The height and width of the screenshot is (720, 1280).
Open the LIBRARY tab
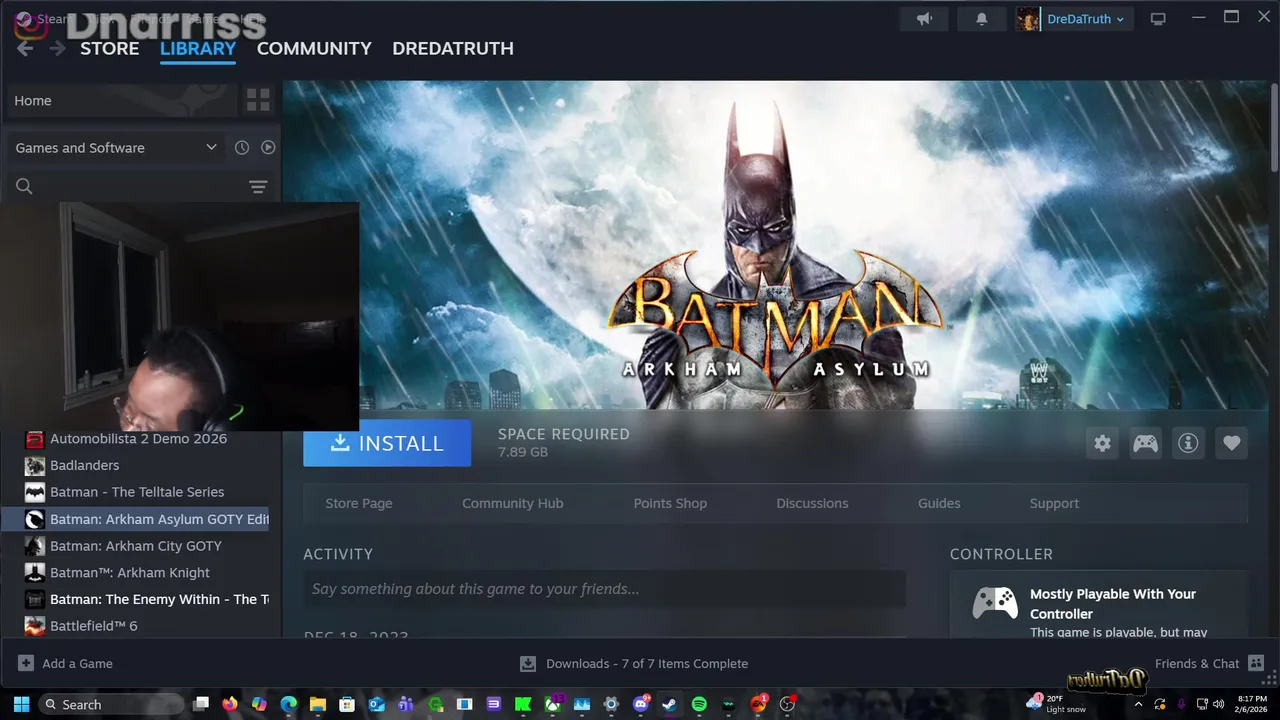click(x=198, y=48)
